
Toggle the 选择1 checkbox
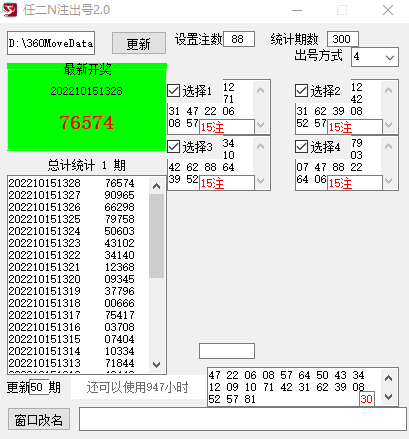click(173, 91)
